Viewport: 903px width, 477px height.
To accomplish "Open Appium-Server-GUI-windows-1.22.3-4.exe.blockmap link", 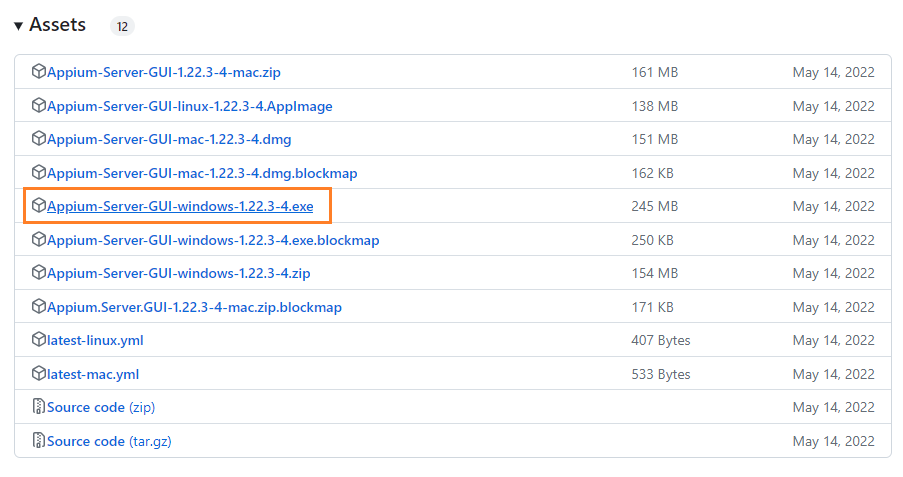I will click(x=213, y=240).
